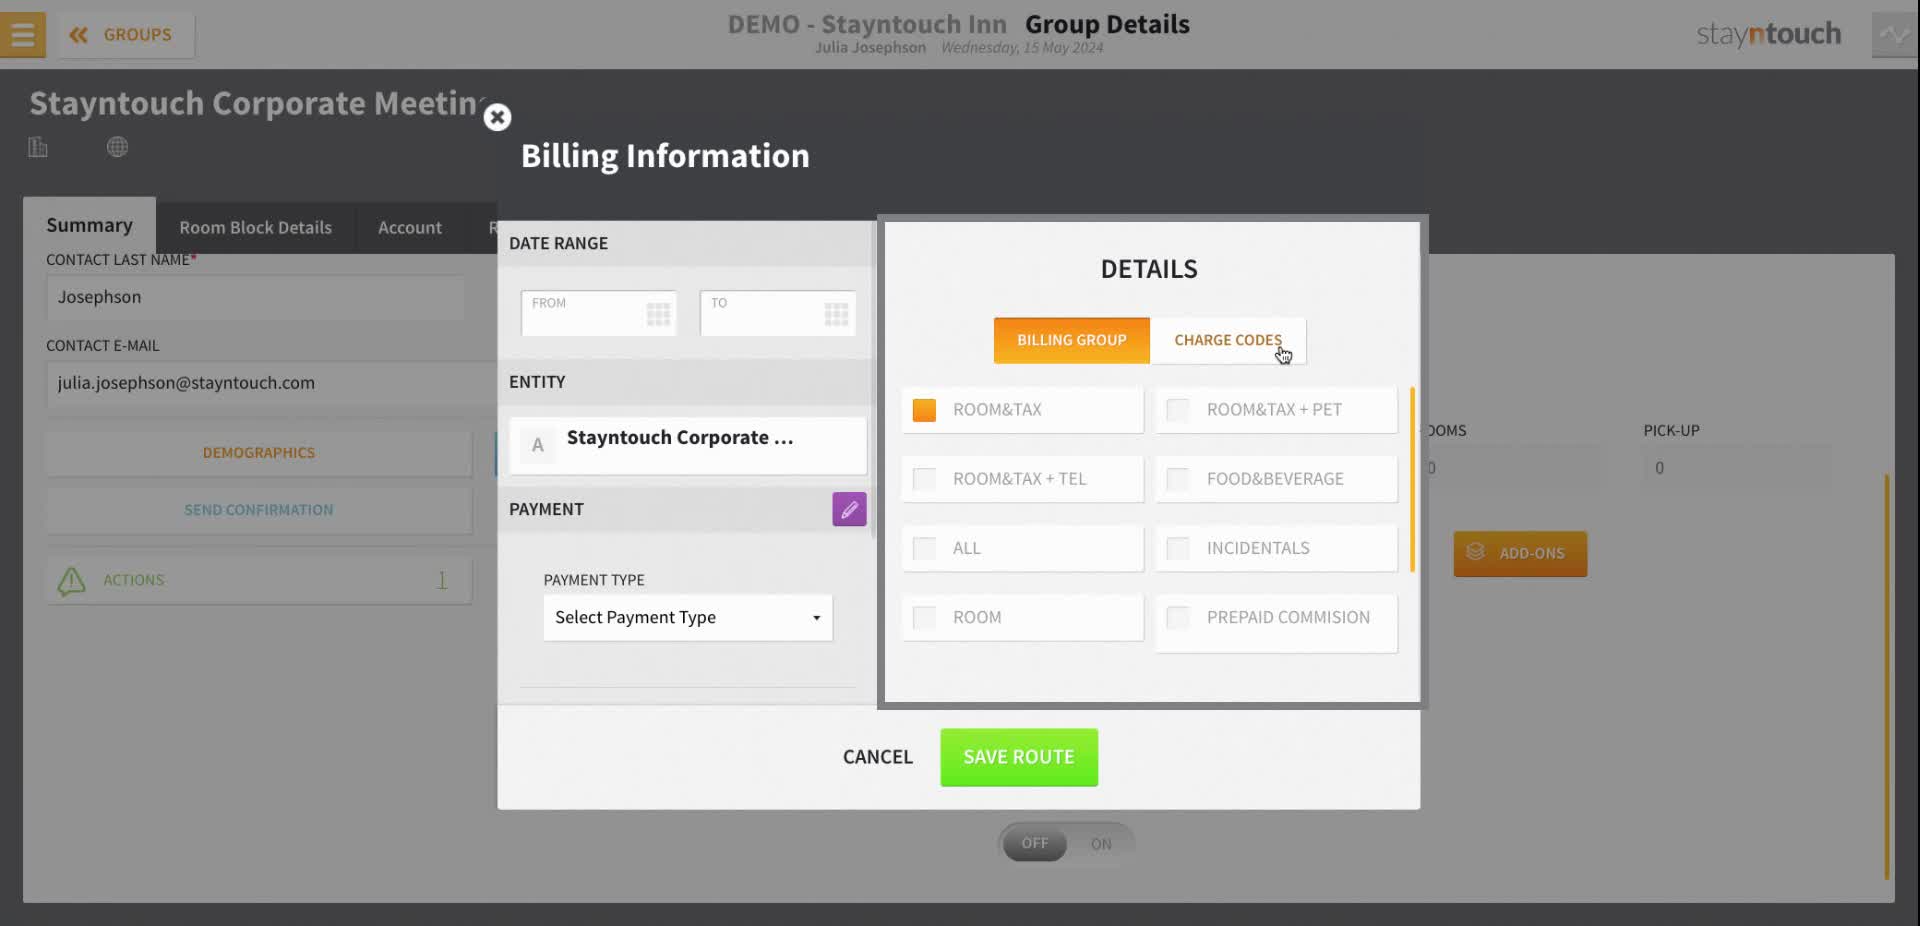
Task: Check the ROOM&TAX + PET option
Action: (x=1276, y=410)
